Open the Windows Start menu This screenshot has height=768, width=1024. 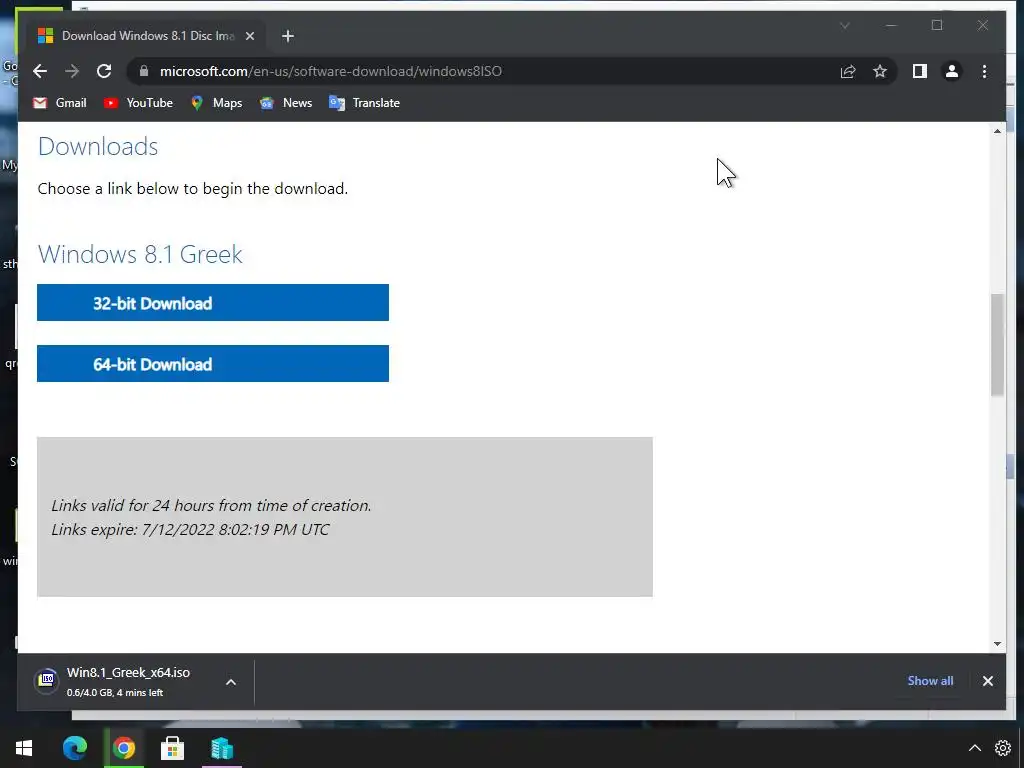point(24,748)
